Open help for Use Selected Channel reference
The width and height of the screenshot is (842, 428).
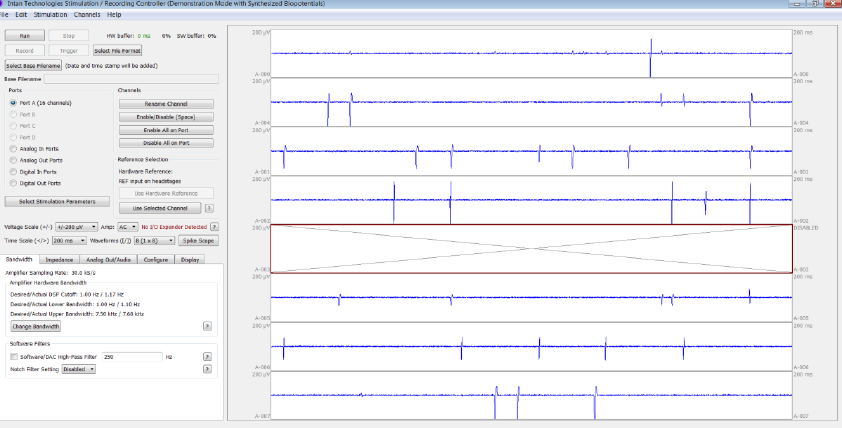coord(209,208)
